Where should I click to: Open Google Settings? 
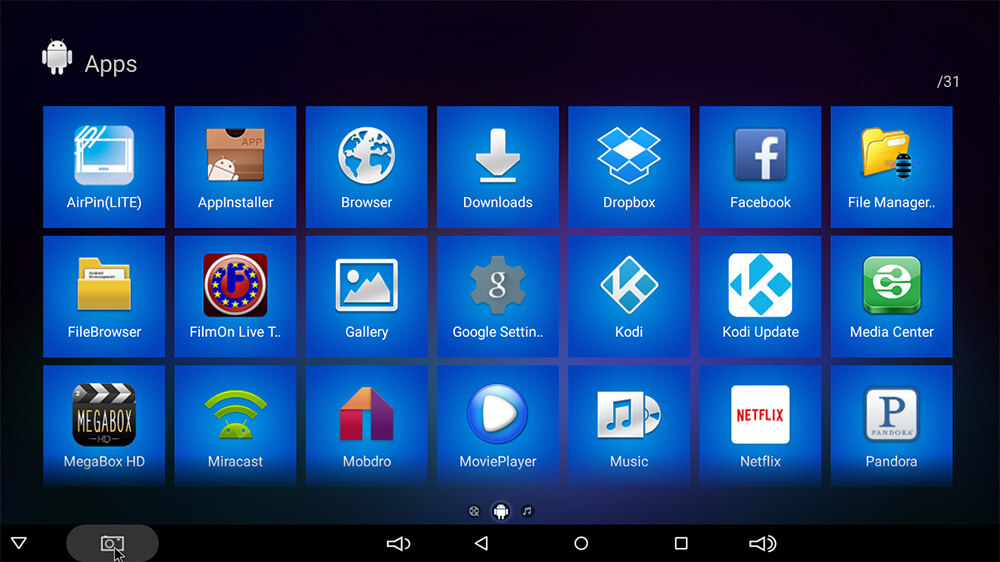pyautogui.click(x=498, y=297)
